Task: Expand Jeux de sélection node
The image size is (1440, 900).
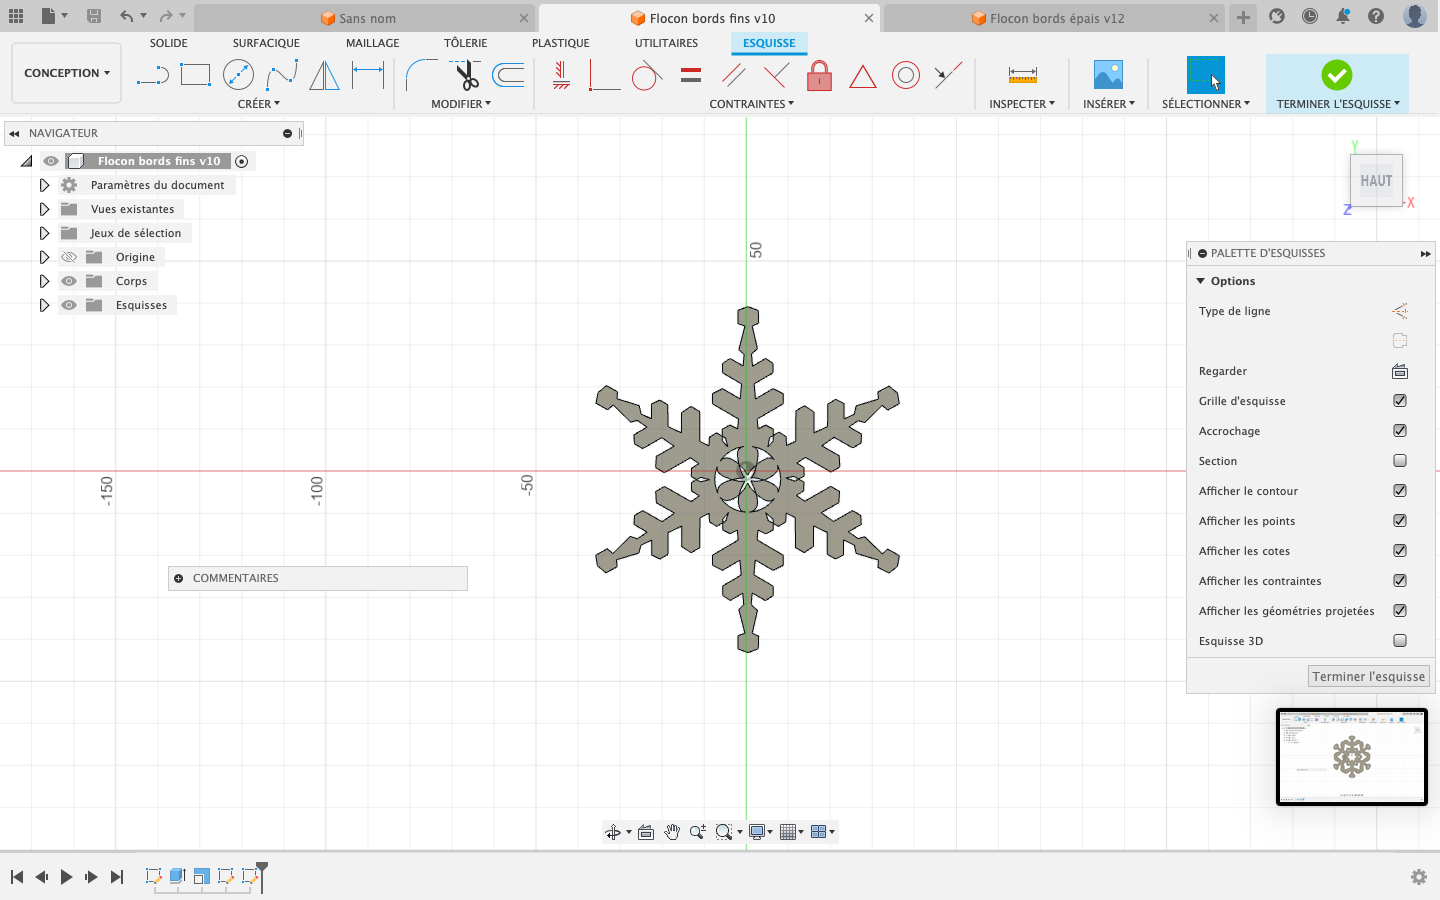Action: point(44,233)
